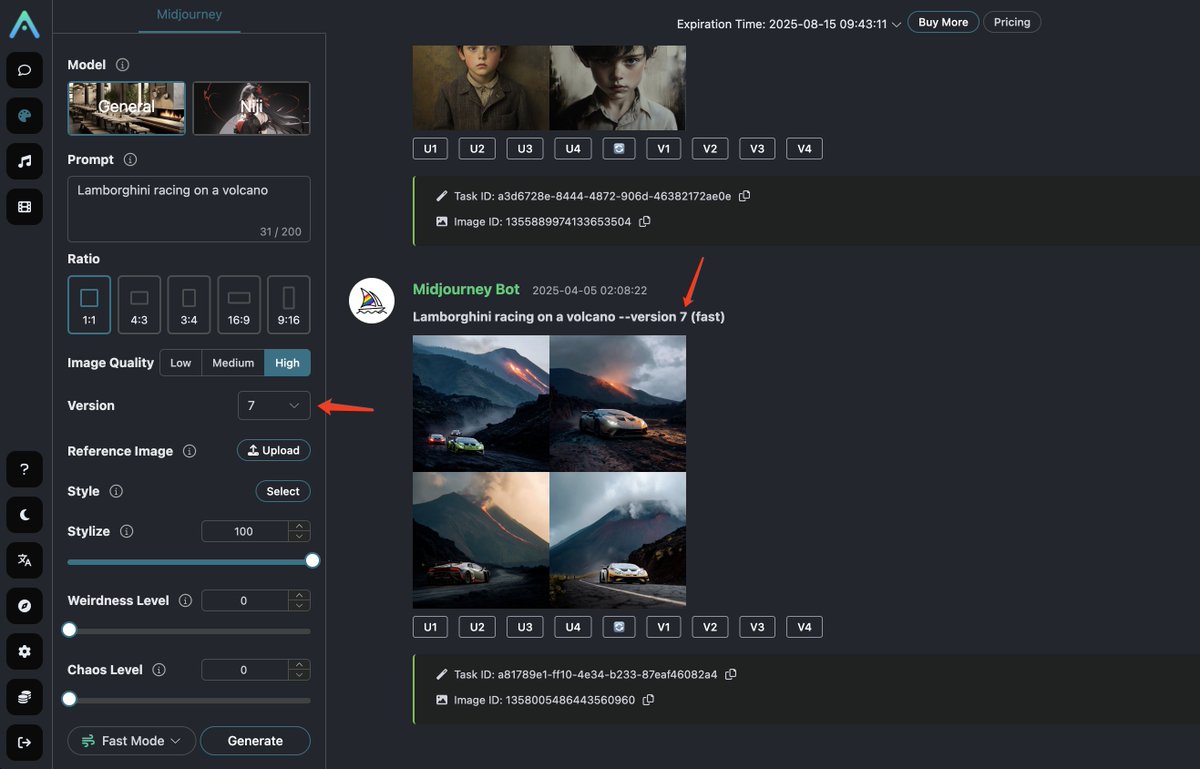This screenshot has height=769, width=1200.
Task: Click the Stylize number field showing 100
Action: click(x=245, y=531)
